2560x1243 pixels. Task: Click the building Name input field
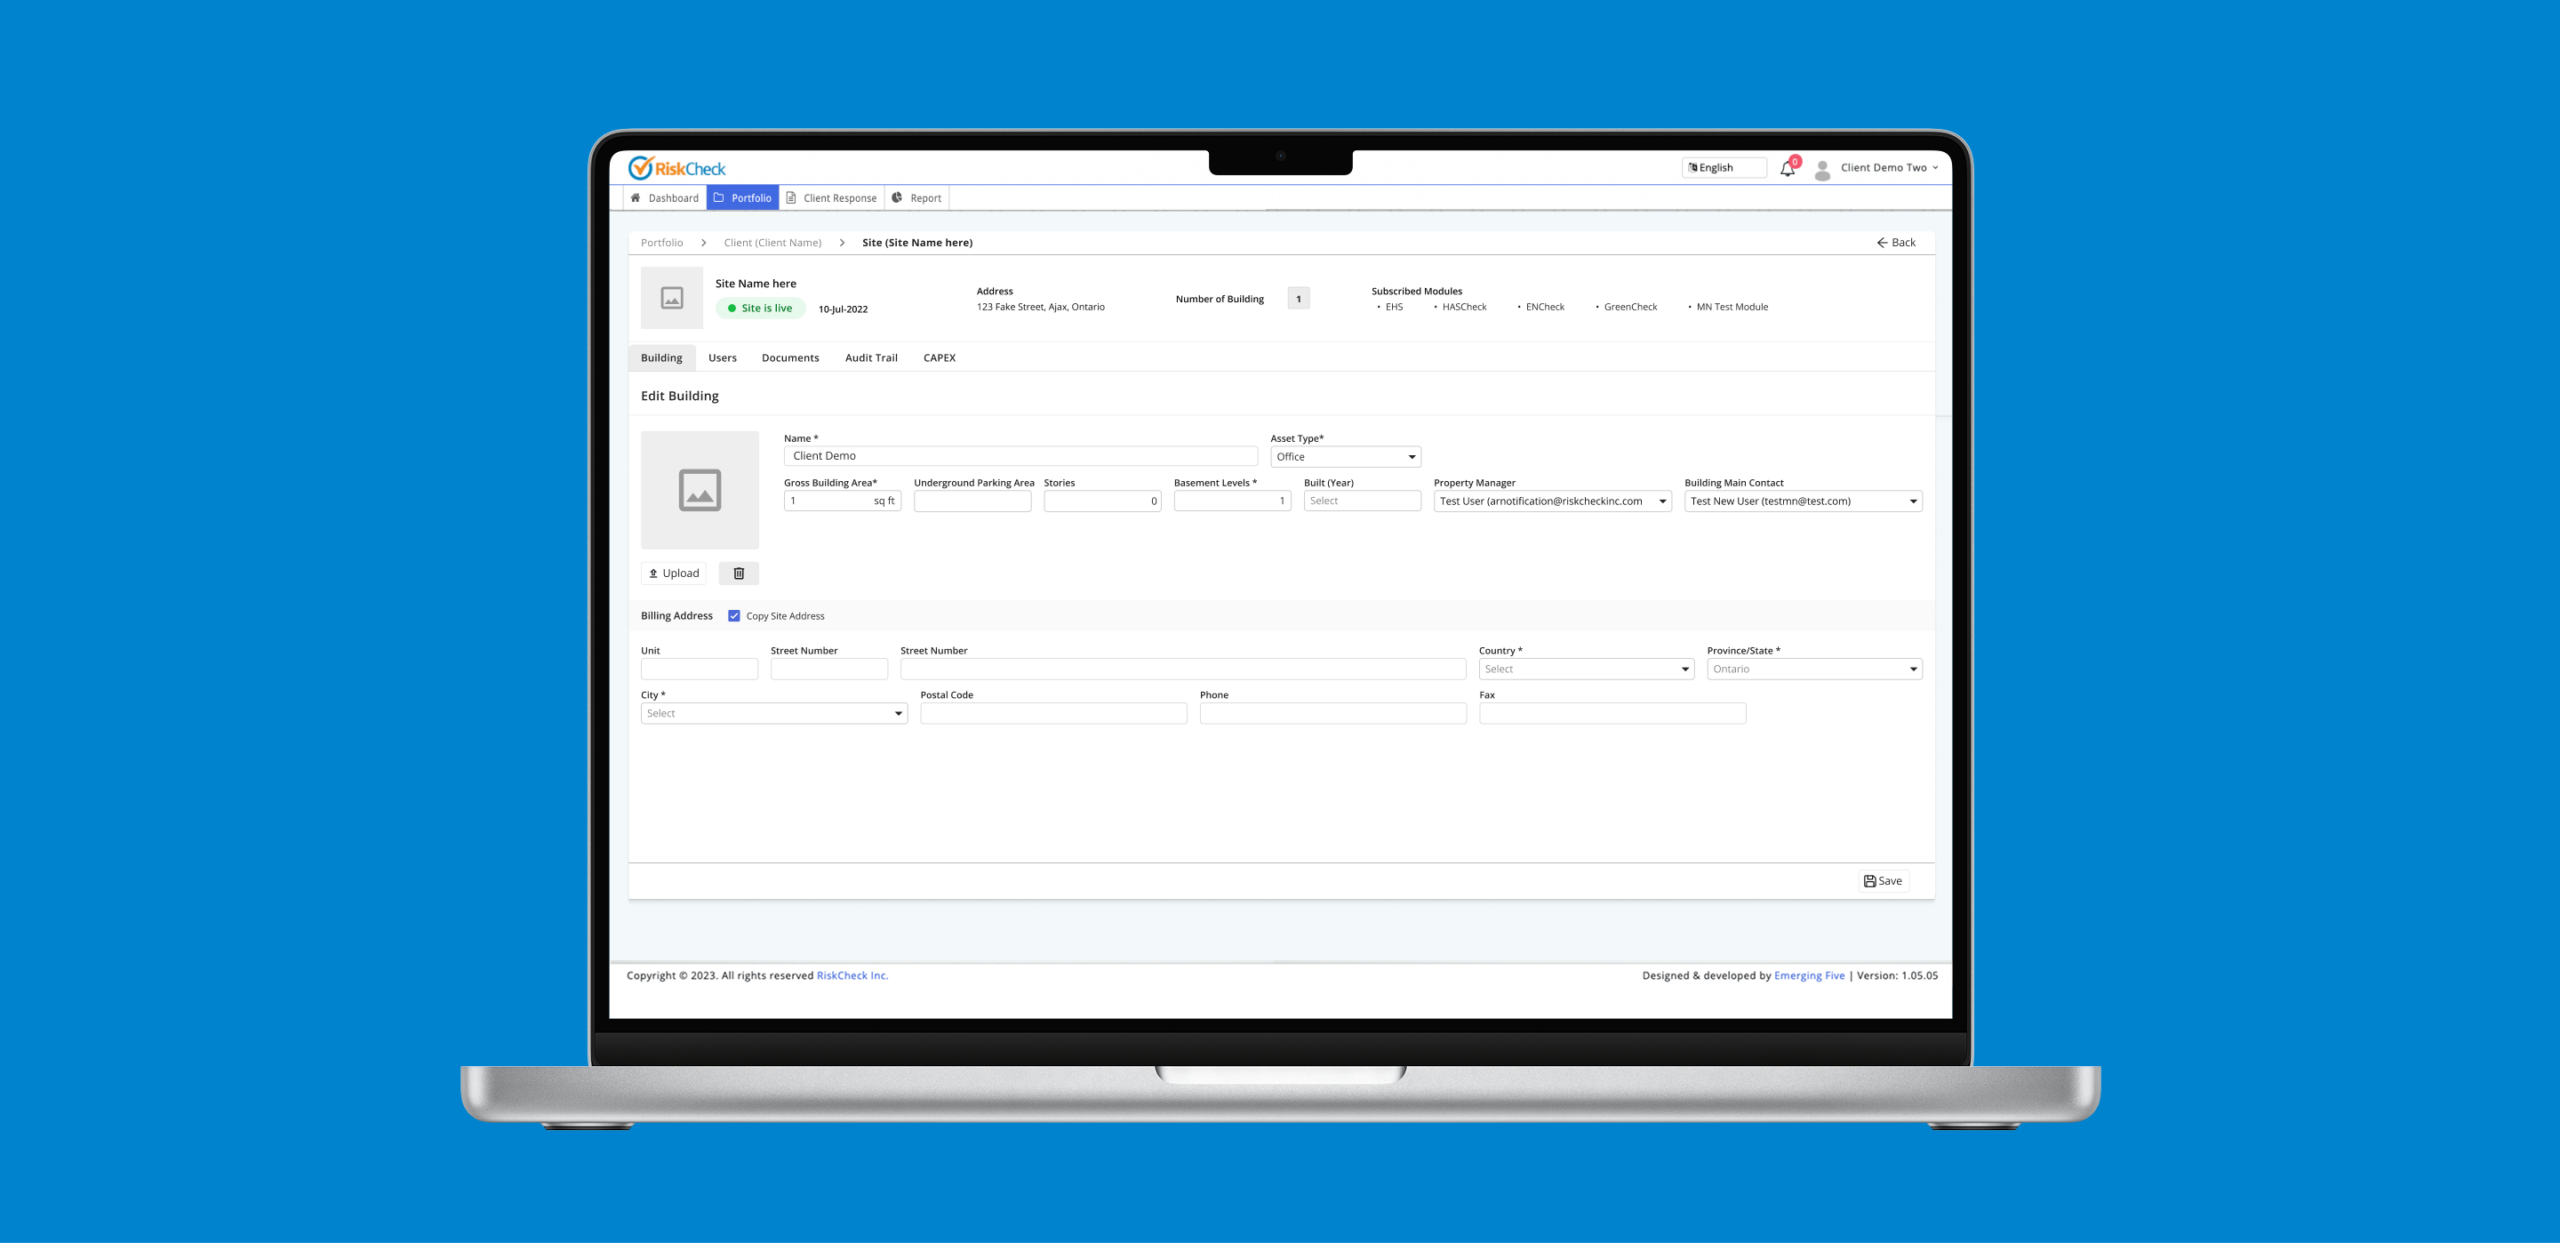(1020, 456)
